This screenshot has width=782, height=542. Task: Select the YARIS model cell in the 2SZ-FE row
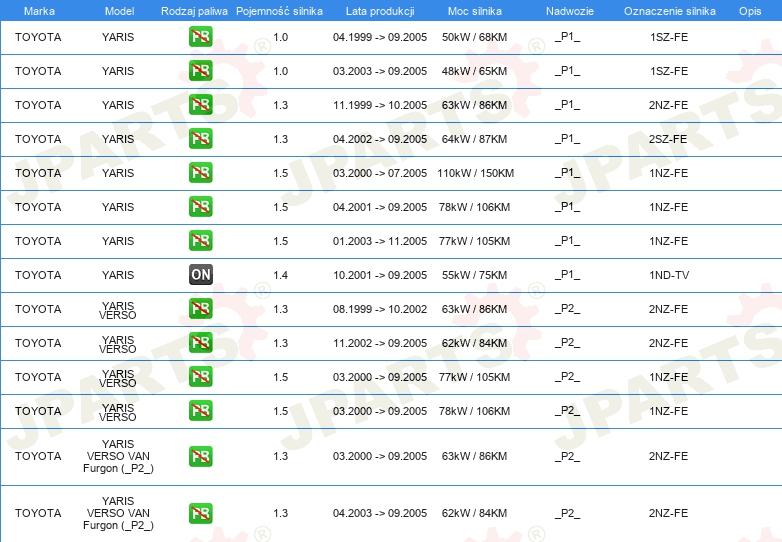coord(118,139)
